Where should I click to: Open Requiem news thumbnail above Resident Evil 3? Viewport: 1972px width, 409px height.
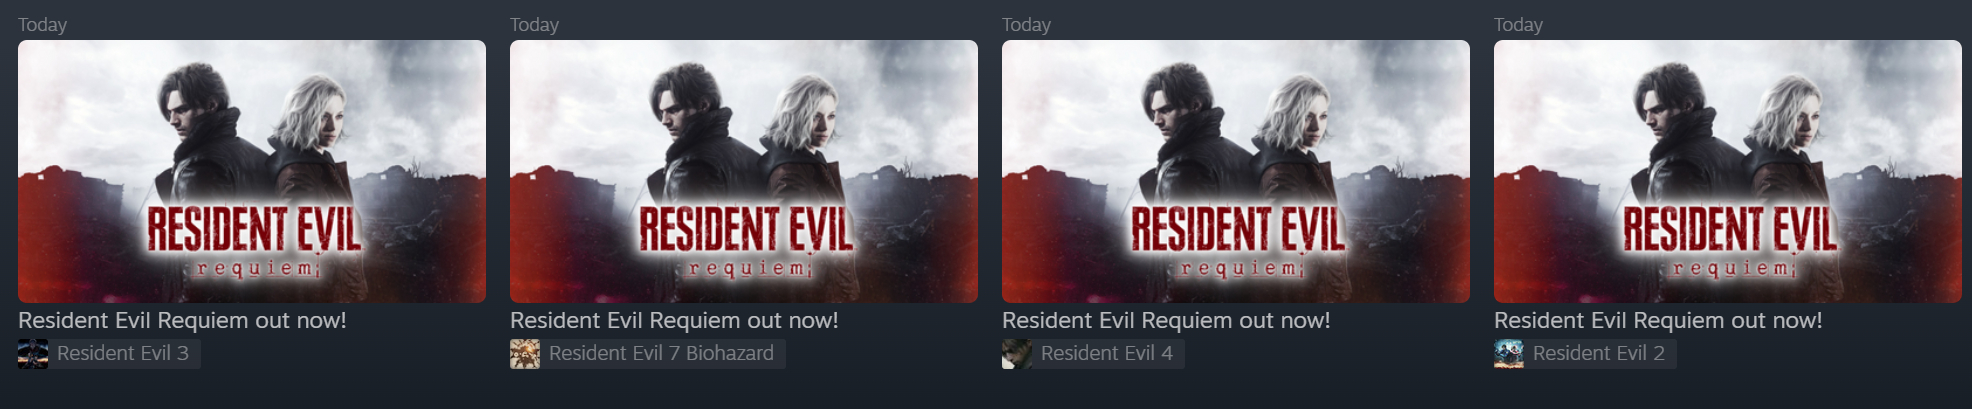point(252,171)
